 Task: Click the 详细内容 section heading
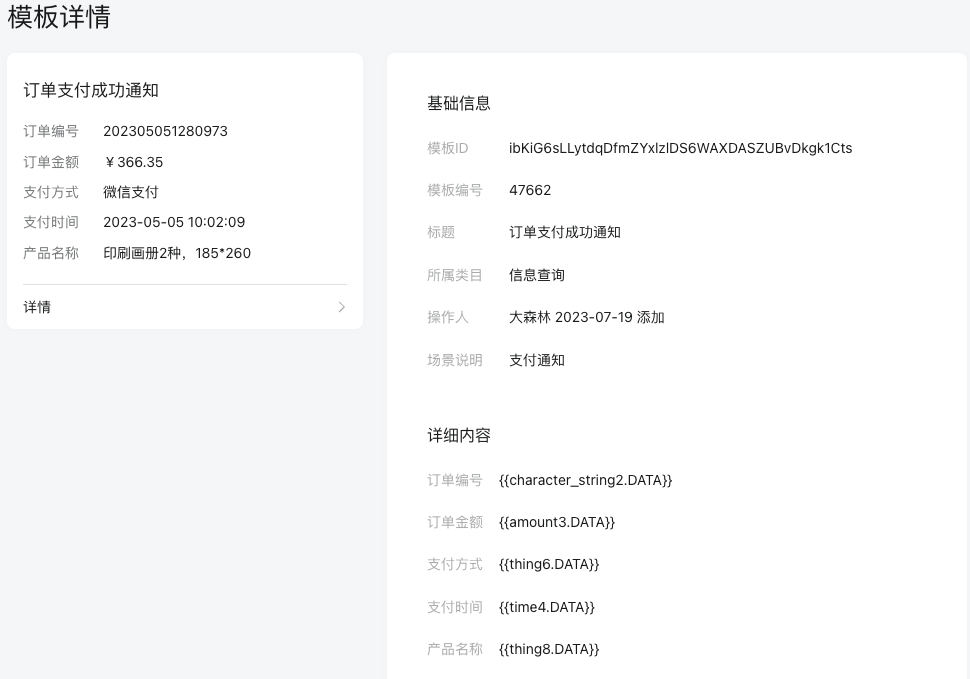pos(458,435)
